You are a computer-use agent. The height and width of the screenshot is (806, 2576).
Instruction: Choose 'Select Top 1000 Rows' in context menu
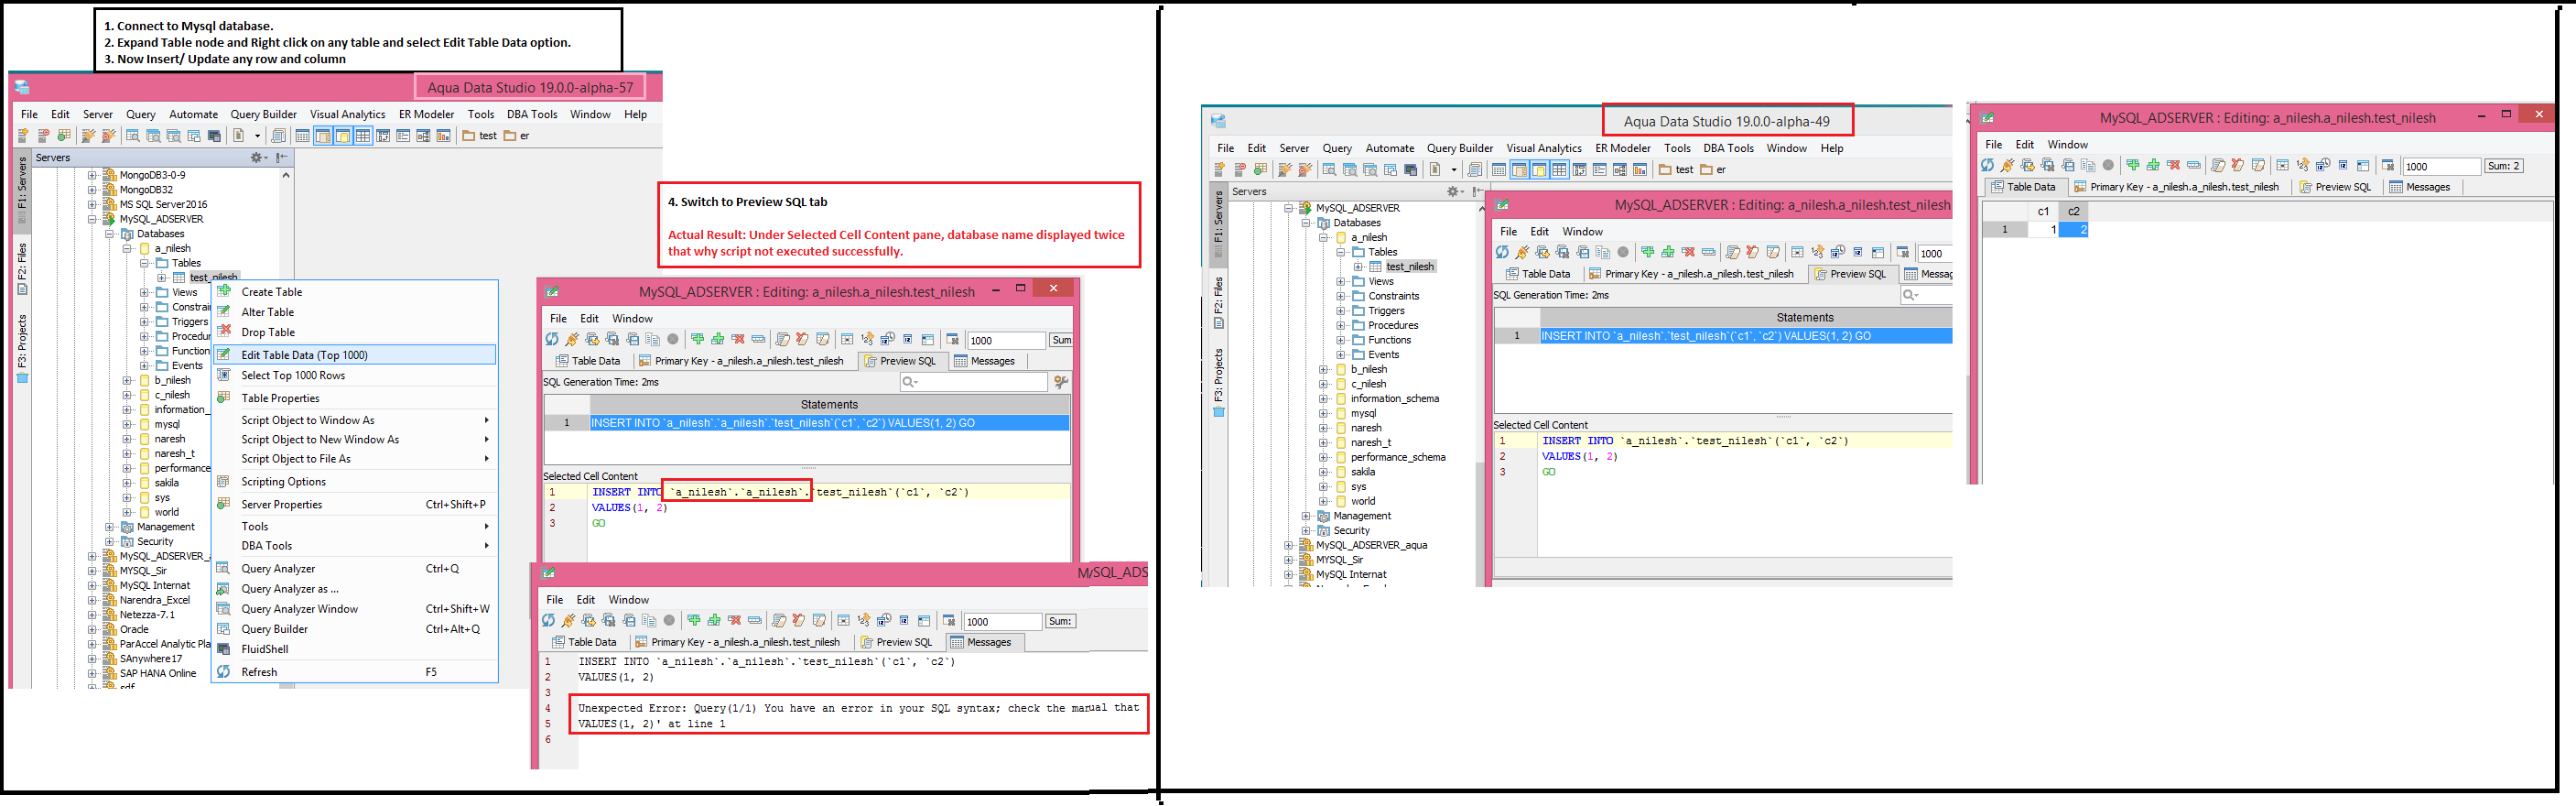tap(354, 376)
